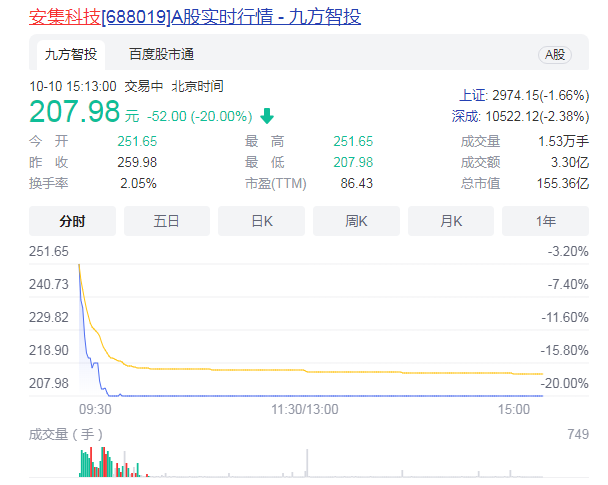Click the 11:30/13:00 time axis label

point(305,409)
